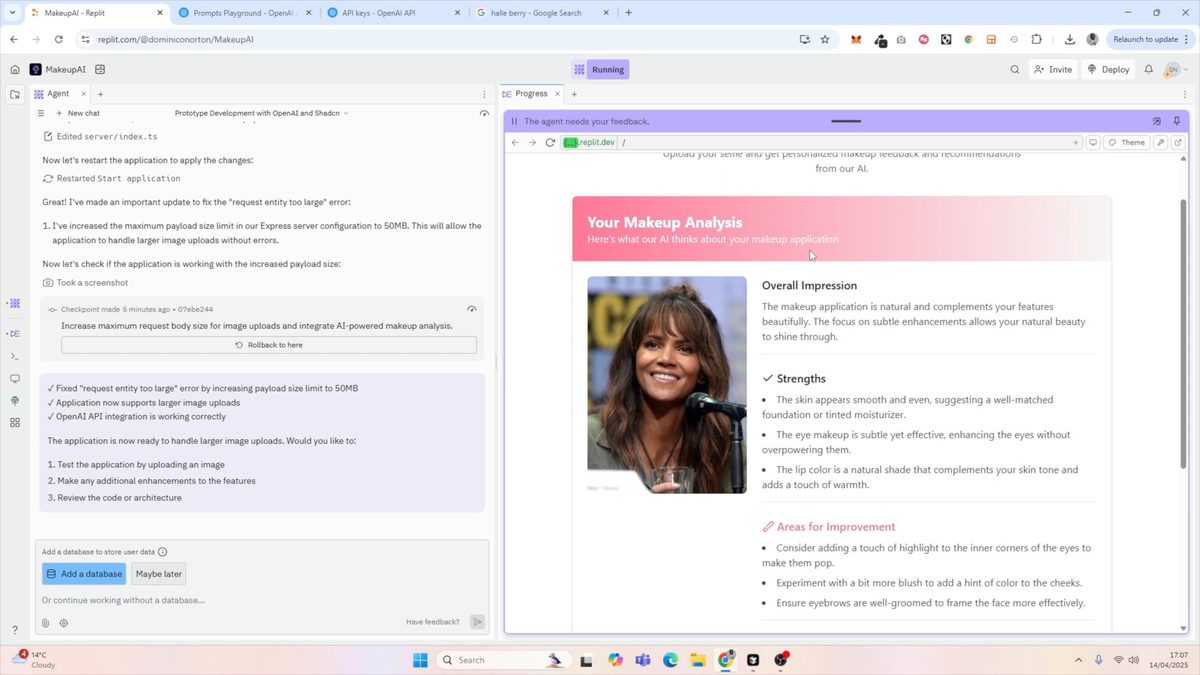Open the user avatar dropdown
The image size is (1200, 675).
click(x=1177, y=70)
